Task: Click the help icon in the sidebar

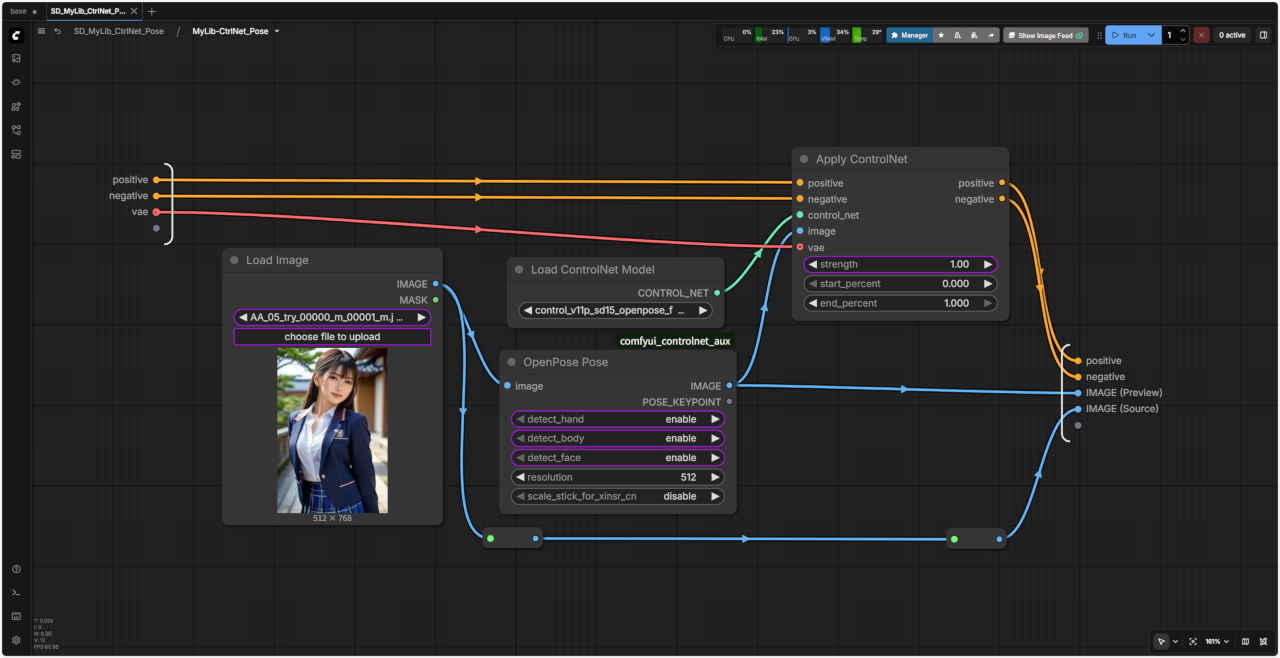Action: click(16, 569)
